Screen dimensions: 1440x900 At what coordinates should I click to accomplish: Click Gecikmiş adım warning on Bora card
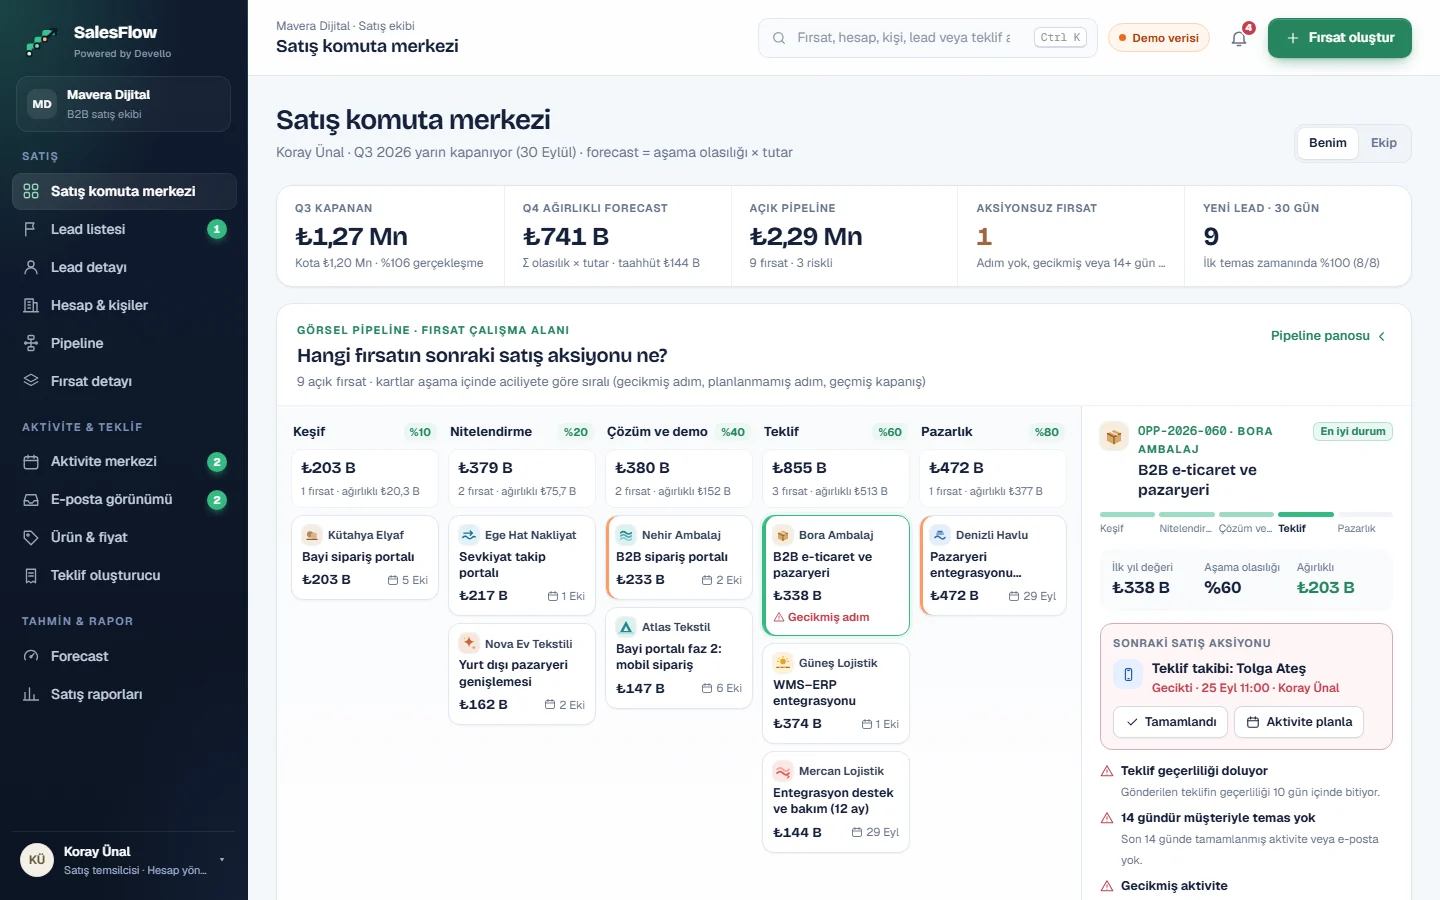click(822, 617)
